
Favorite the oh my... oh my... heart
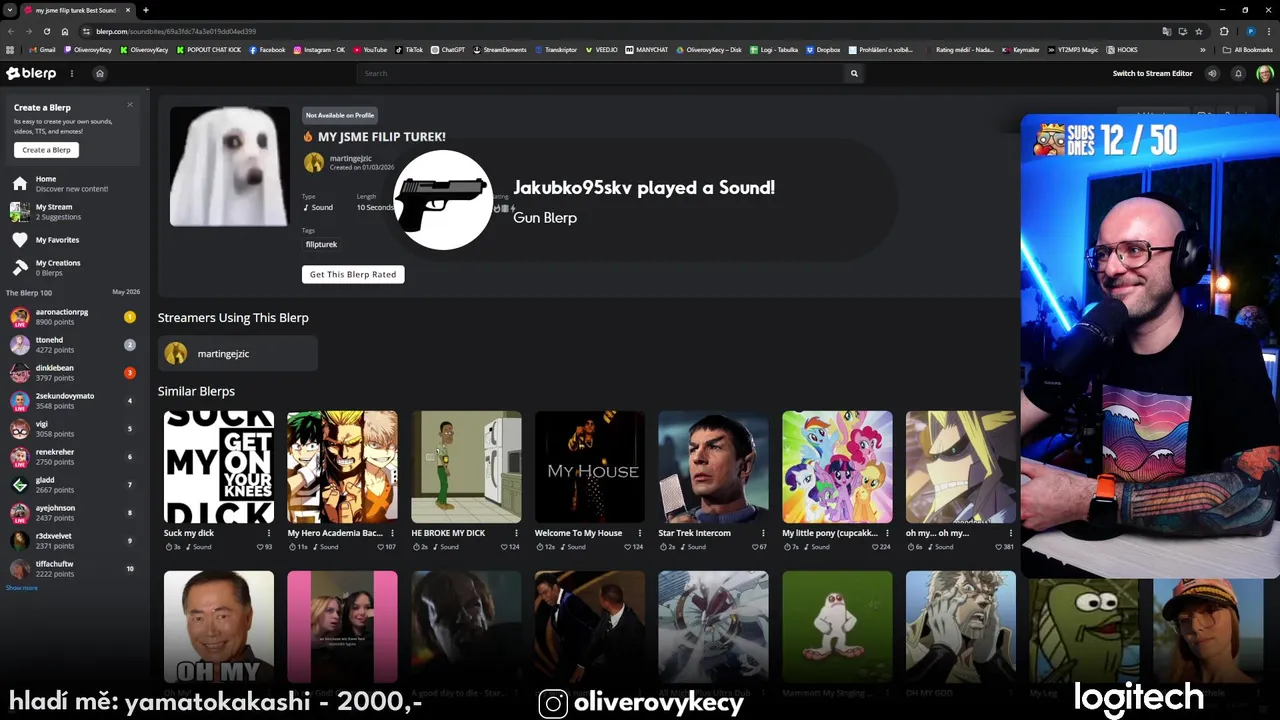(999, 547)
